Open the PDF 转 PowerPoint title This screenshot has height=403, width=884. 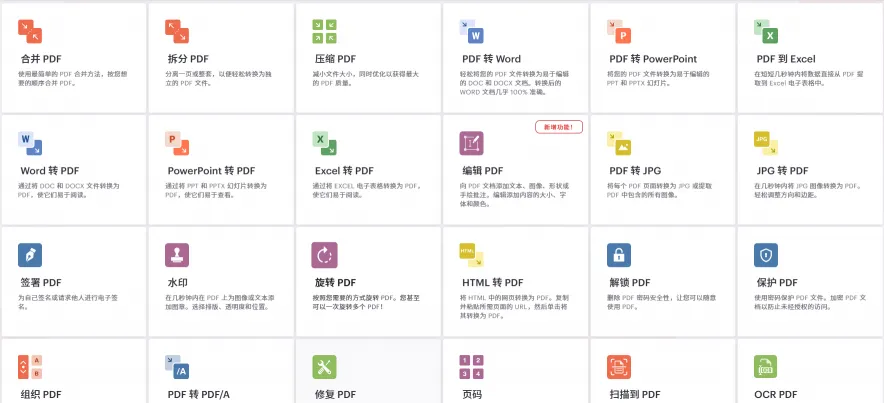(653, 59)
